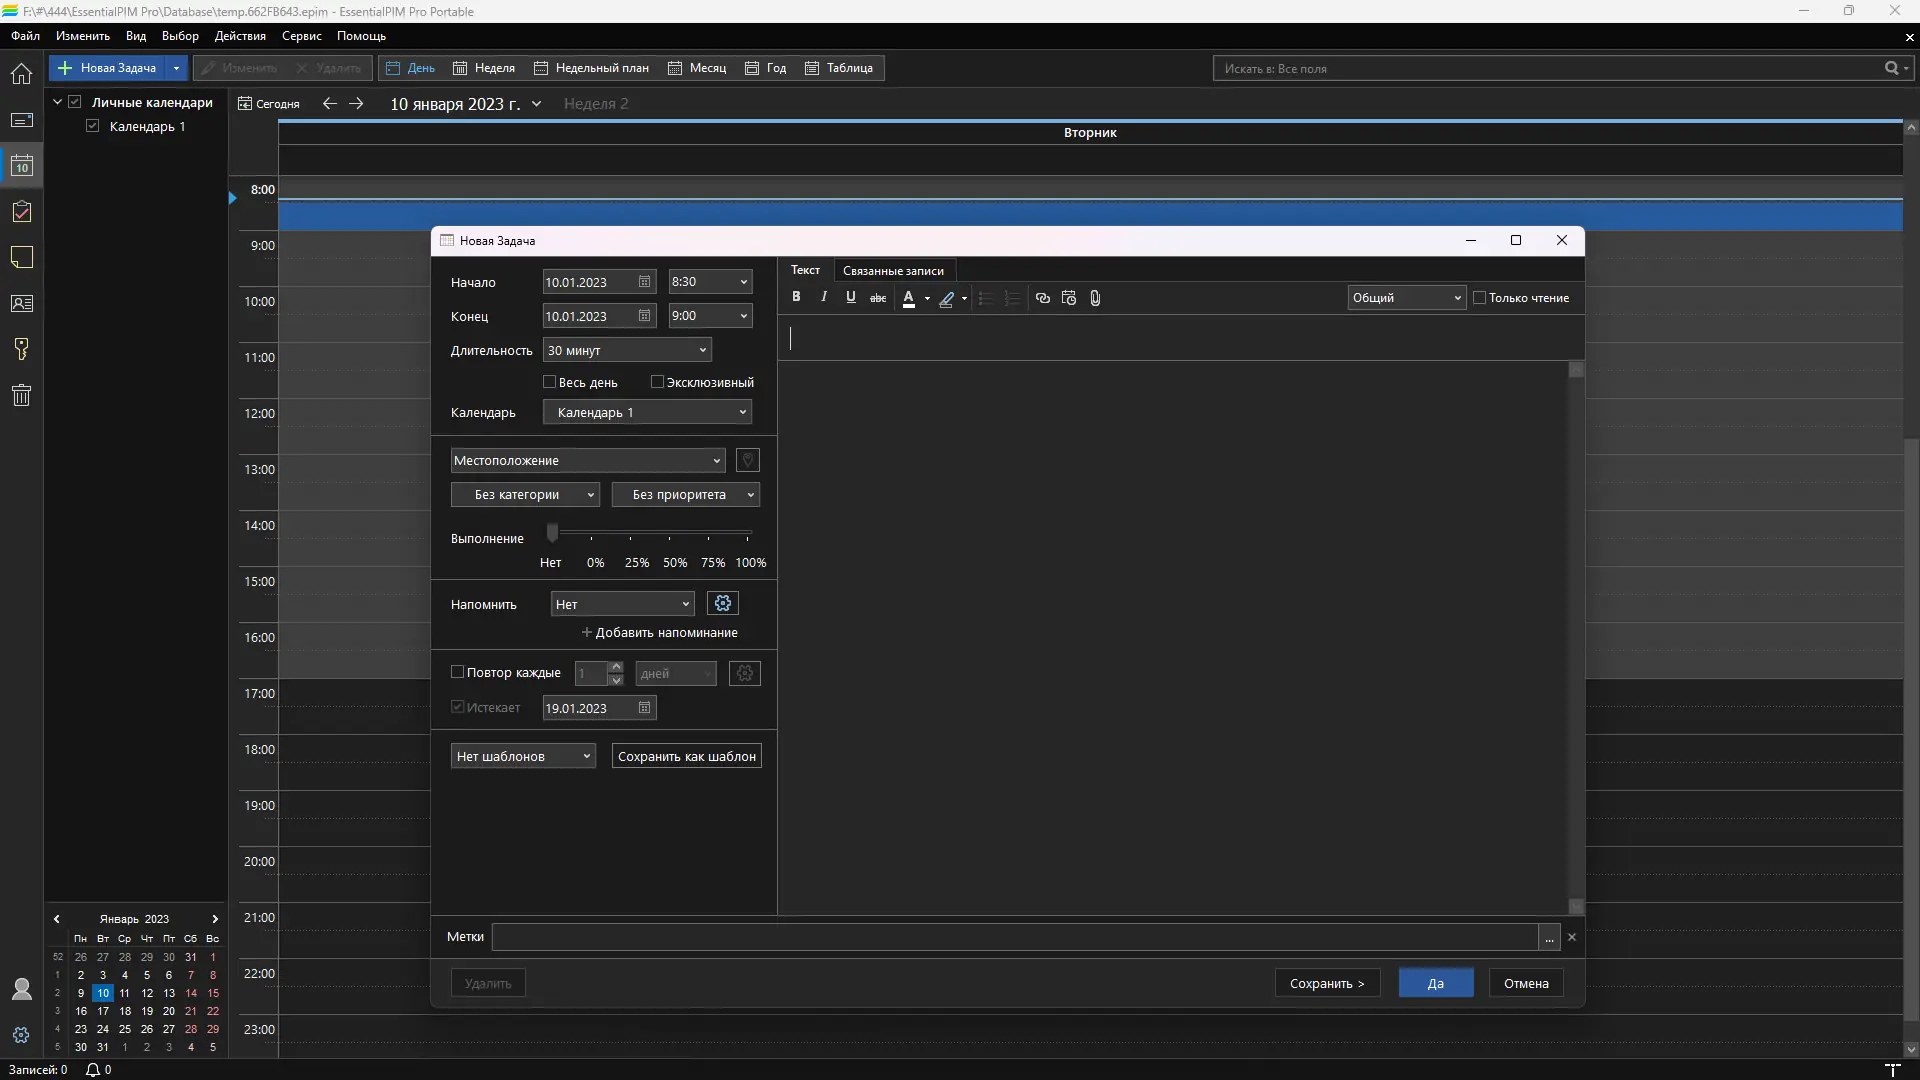
Task: Open the Passwords key sidebar icon
Action: click(x=21, y=349)
